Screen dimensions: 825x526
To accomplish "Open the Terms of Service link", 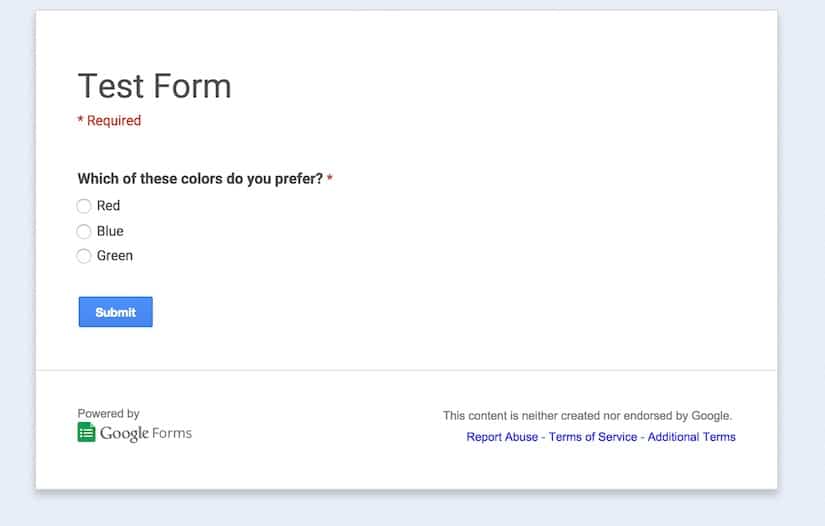I will pos(593,437).
